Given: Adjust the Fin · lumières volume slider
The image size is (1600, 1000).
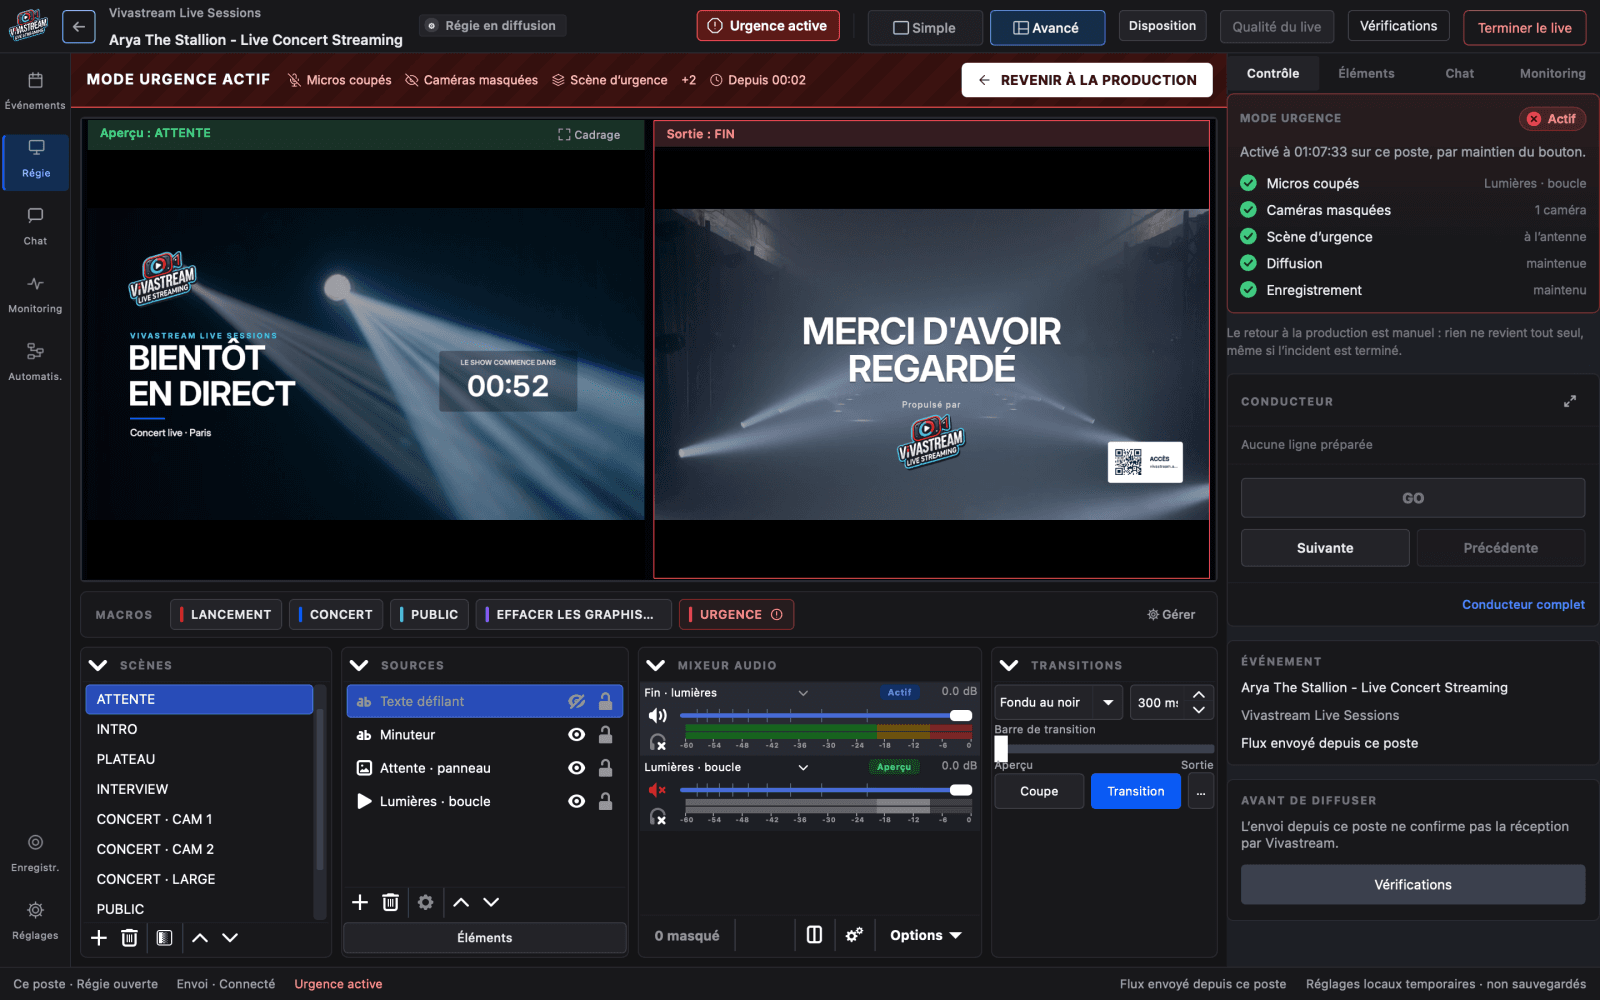Looking at the screenshot, I should (x=826, y=715).
